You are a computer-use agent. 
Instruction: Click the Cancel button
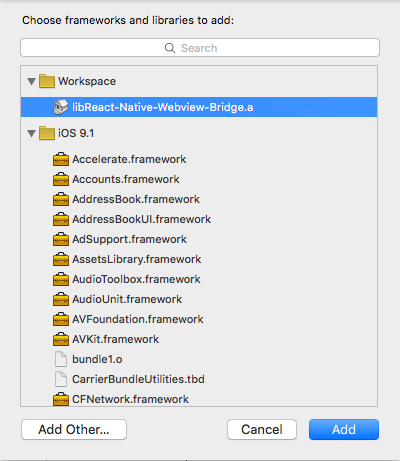coord(262,429)
